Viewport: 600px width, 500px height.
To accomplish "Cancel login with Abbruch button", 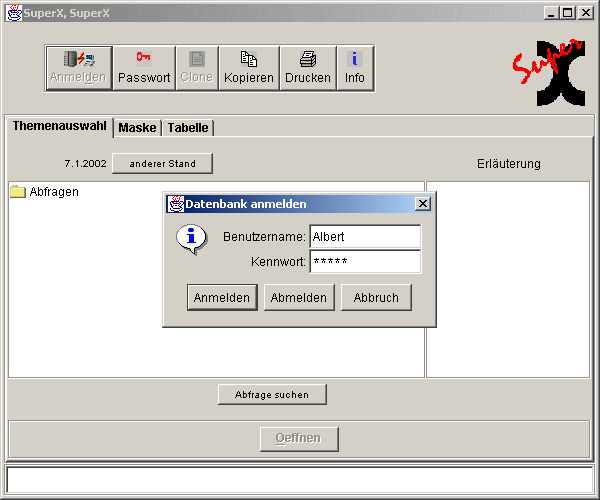I will [x=376, y=297].
